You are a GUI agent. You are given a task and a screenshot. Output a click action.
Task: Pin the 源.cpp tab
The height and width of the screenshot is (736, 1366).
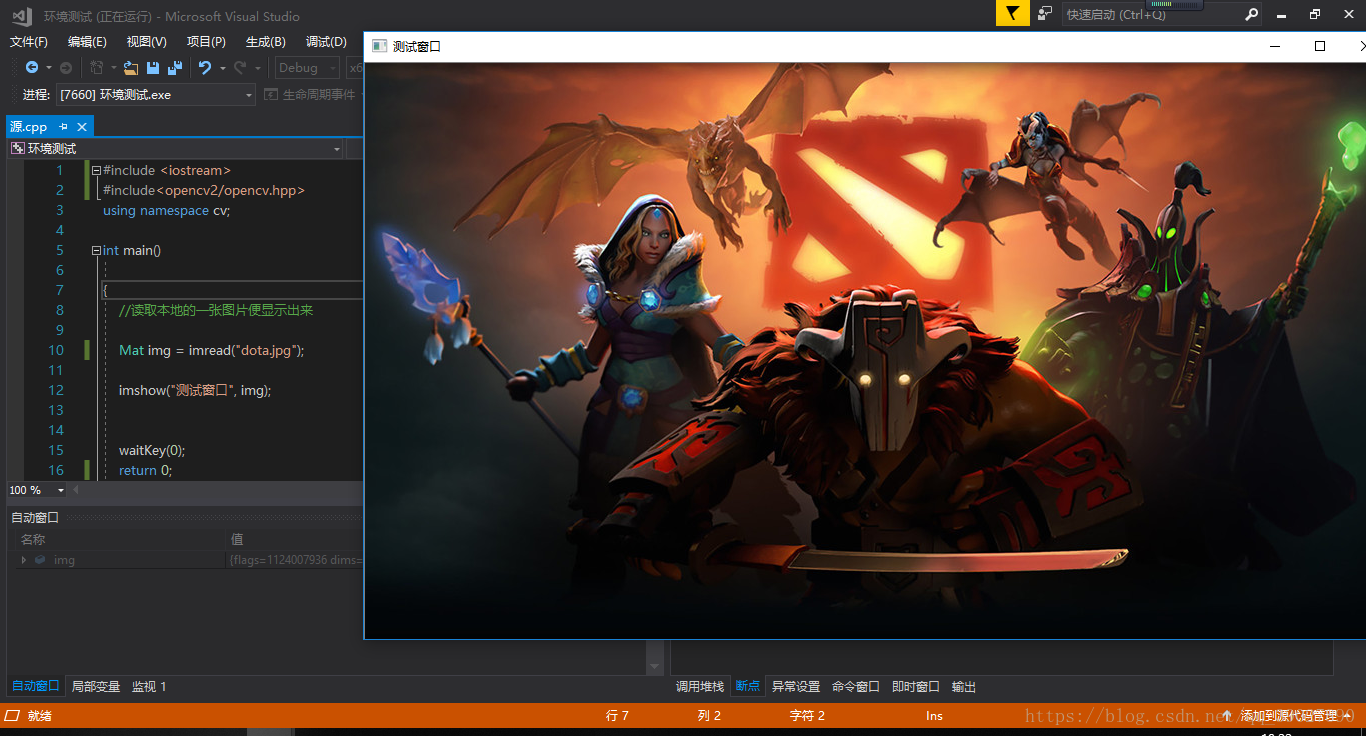(x=63, y=126)
